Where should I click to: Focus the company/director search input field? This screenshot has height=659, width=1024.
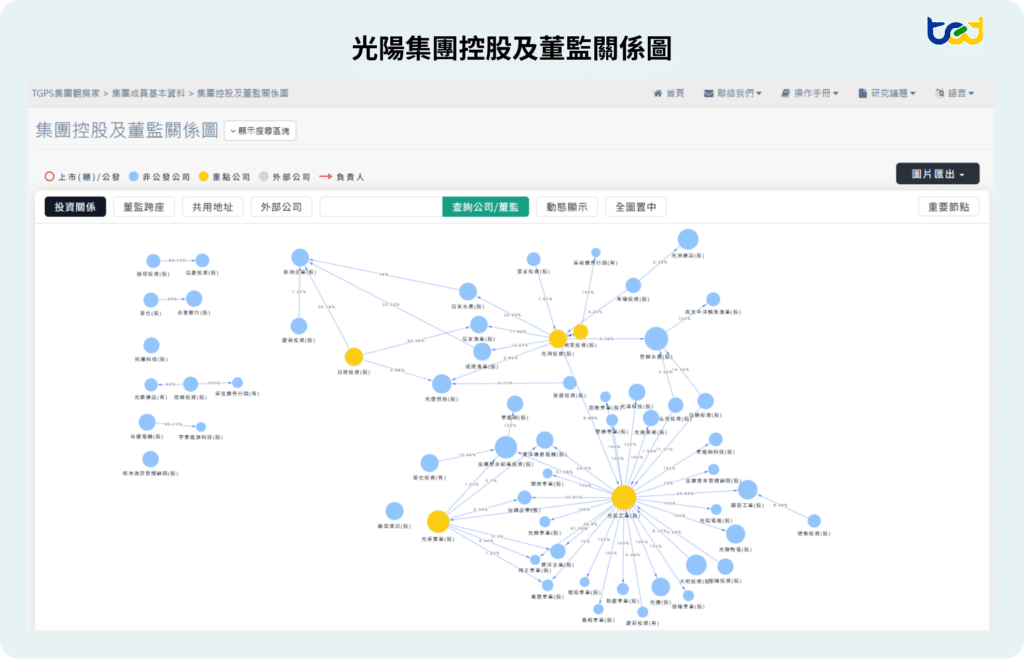tap(381, 207)
